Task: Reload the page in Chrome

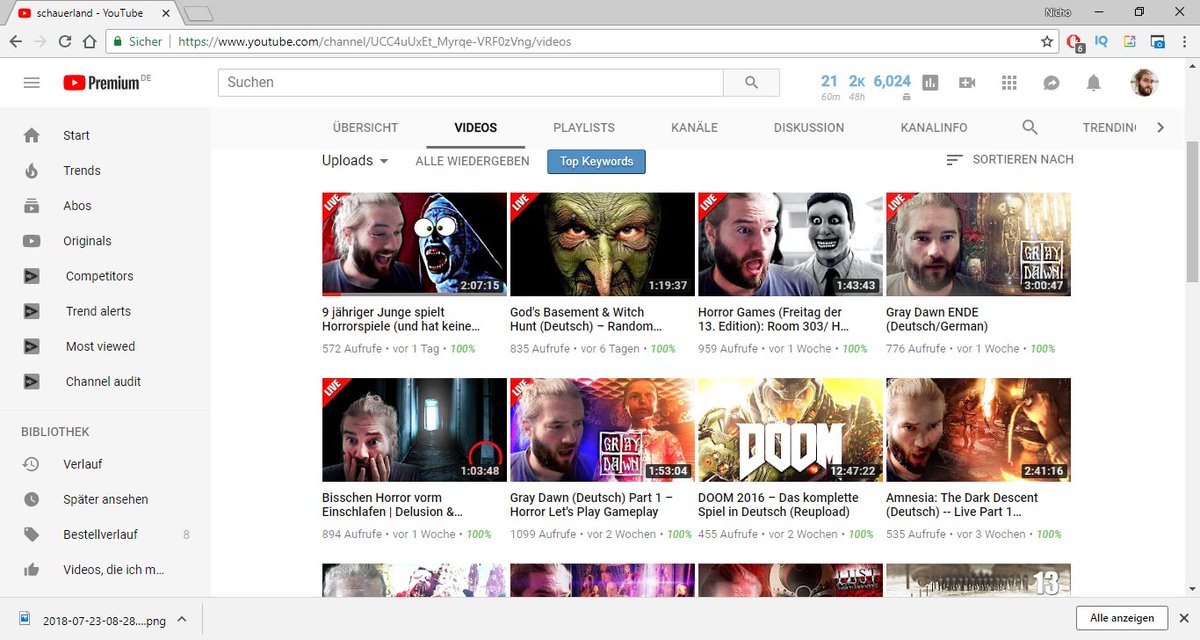Action: pyautogui.click(x=65, y=42)
